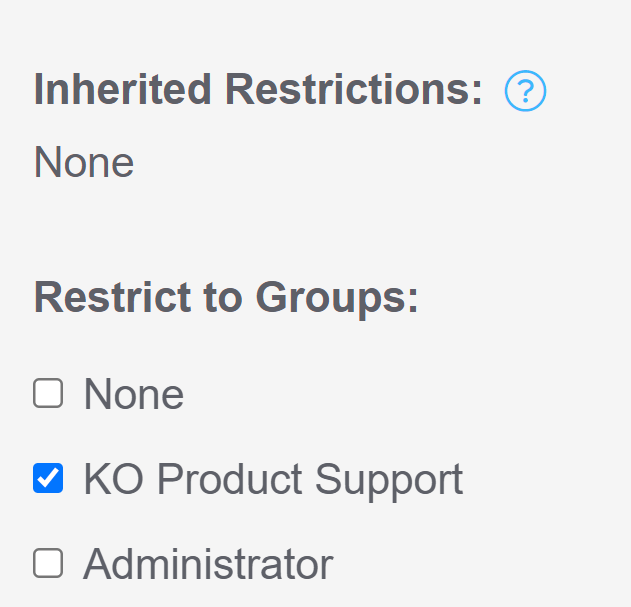Enable the Administrator group checkbox
631x607 pixels.
(48, 564)
